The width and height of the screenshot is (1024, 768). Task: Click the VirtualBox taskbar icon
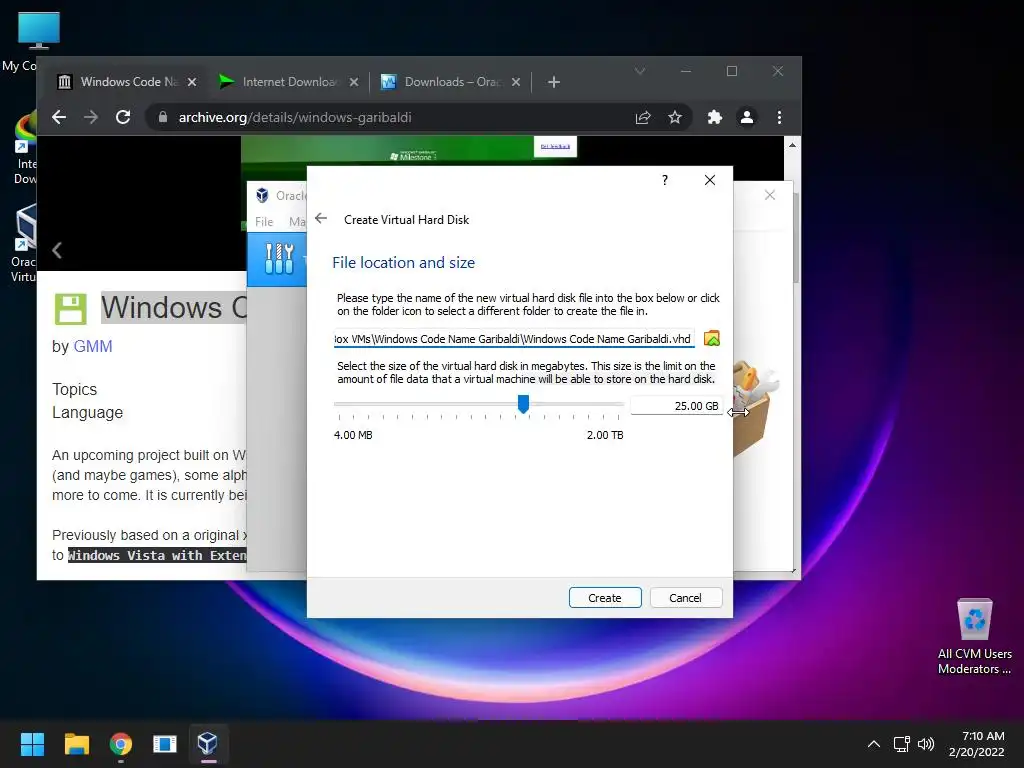pos(208,744)
